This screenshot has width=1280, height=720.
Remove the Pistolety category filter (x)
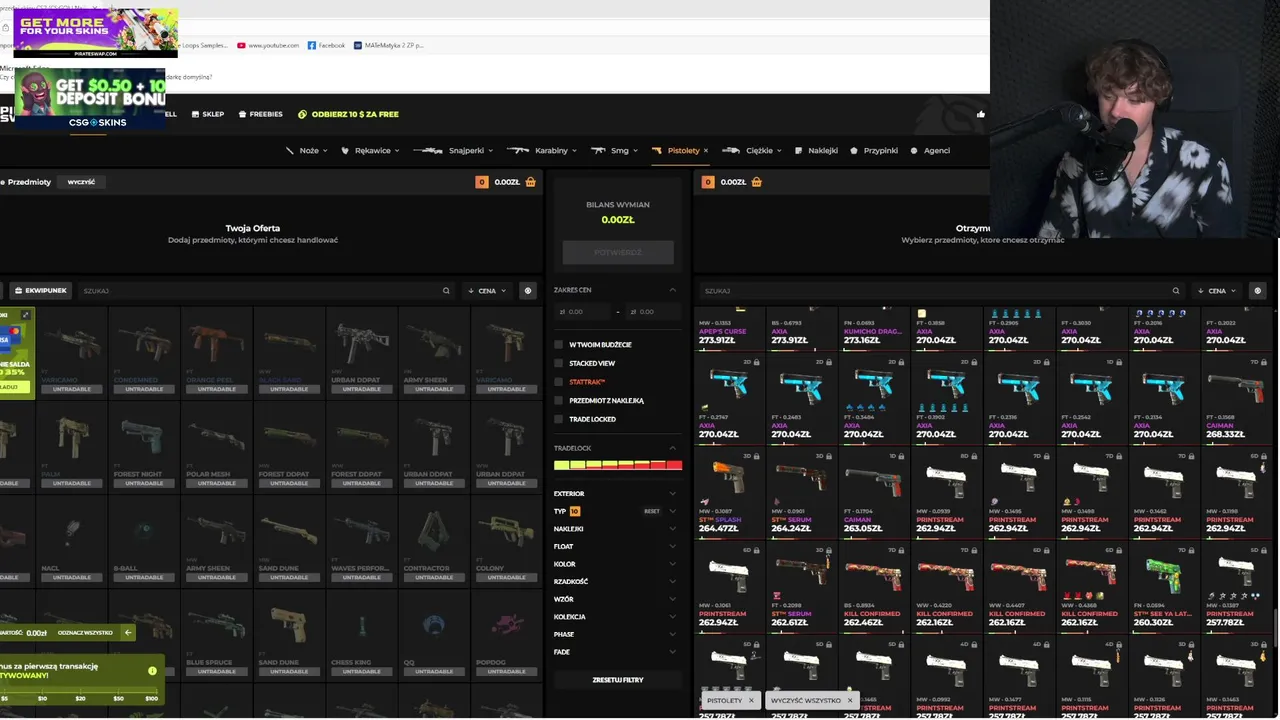coord(706,151)
